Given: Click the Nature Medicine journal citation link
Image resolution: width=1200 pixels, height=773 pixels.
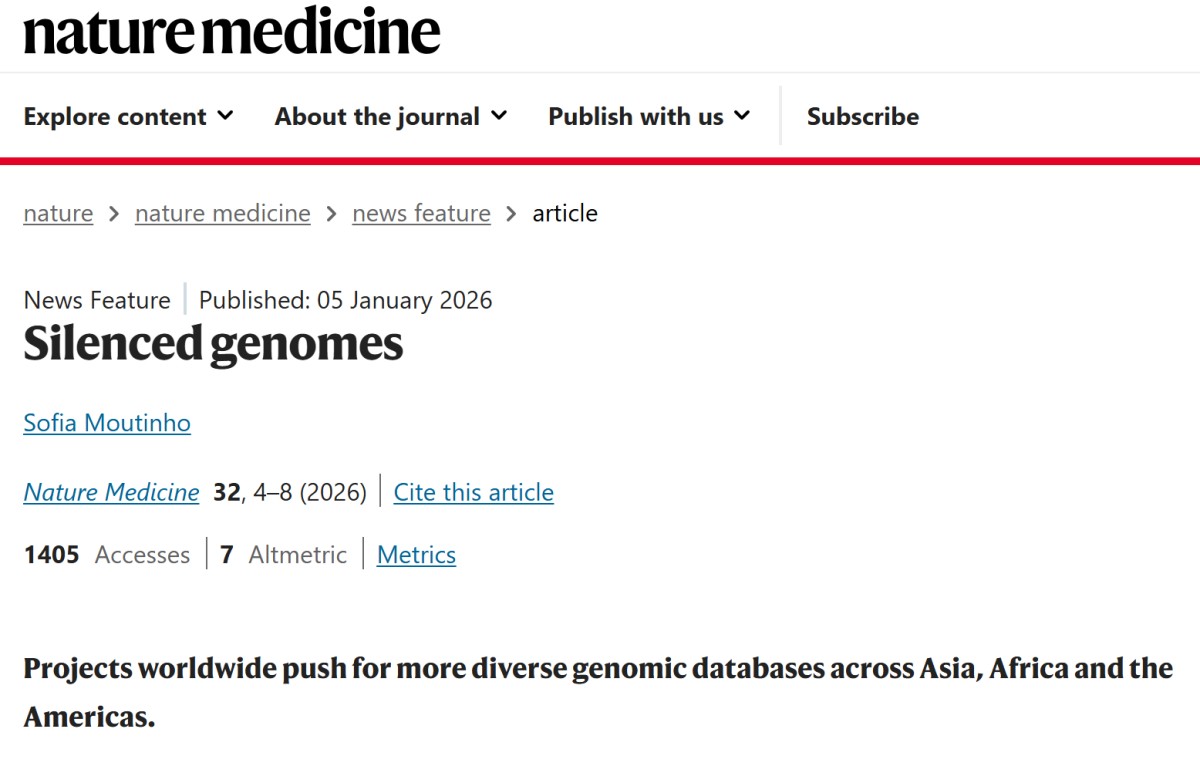Looking at the screenshot, I should click(111, 492).
